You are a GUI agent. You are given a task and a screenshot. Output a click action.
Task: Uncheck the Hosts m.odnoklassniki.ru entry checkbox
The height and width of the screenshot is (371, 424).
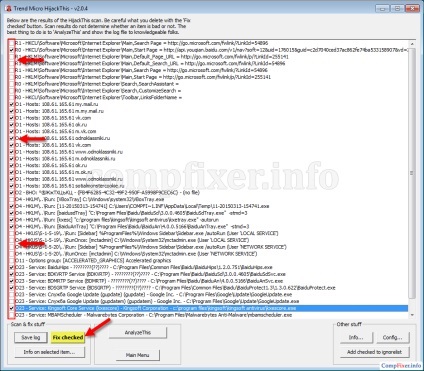[12, 159]
